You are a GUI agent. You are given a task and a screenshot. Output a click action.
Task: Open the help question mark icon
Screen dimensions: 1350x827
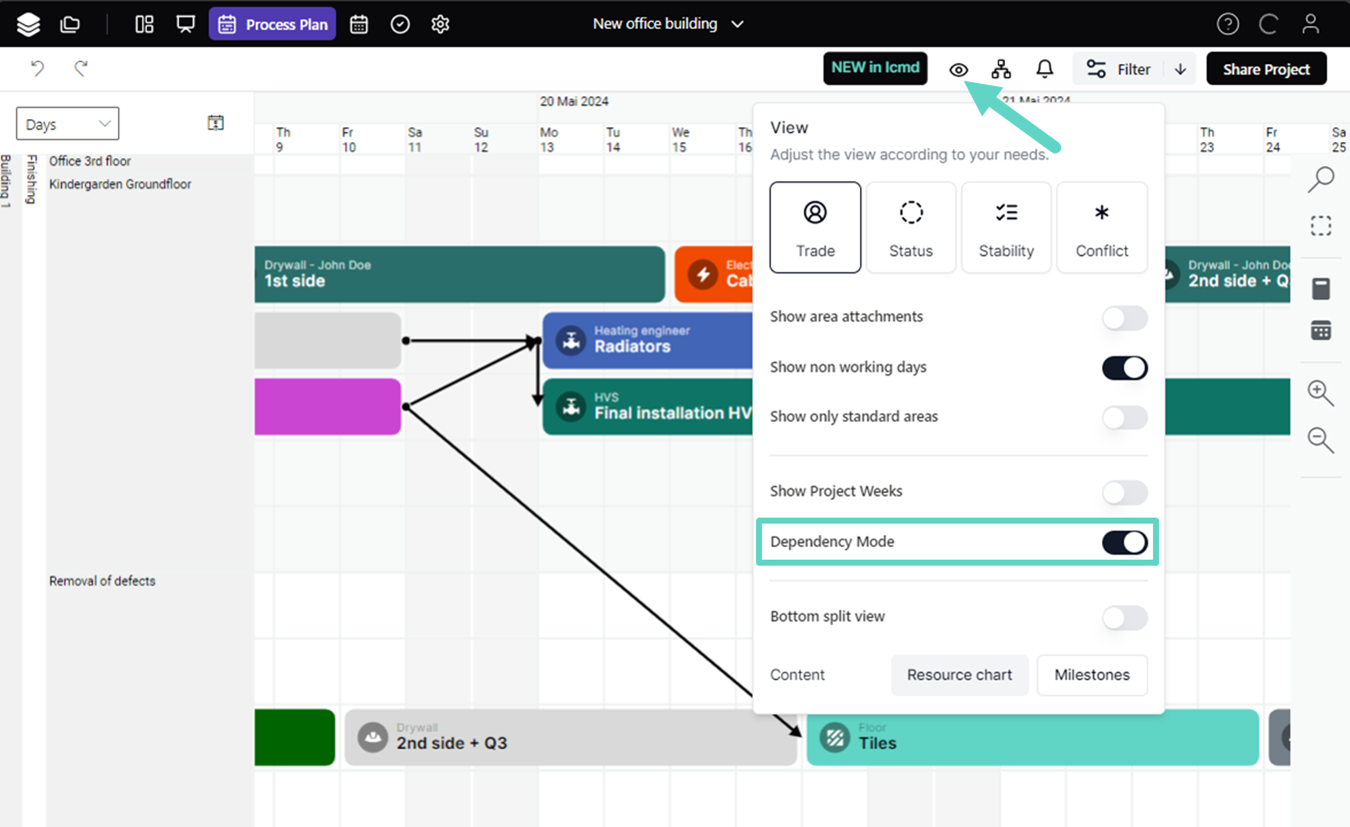[x=1227, y=24]
